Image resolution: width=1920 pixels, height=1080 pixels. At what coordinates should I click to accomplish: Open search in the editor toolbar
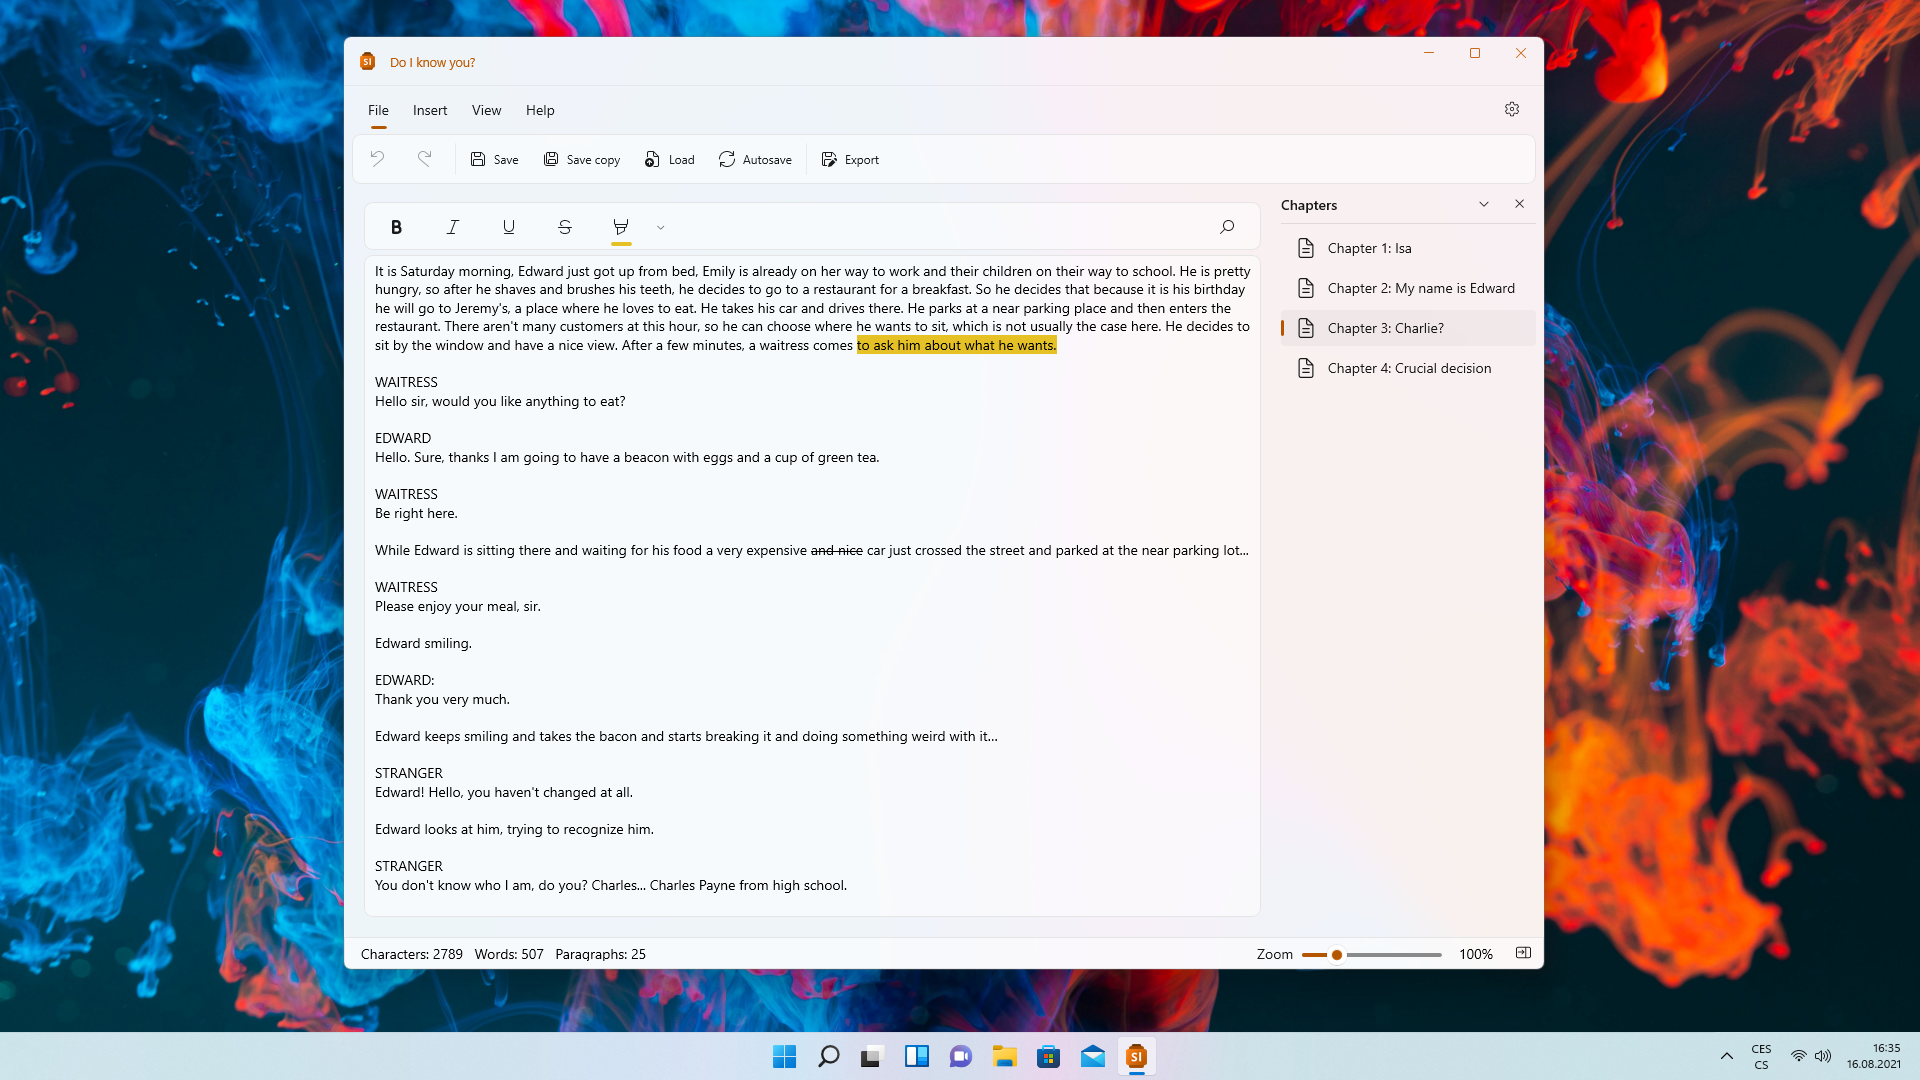1227,227
